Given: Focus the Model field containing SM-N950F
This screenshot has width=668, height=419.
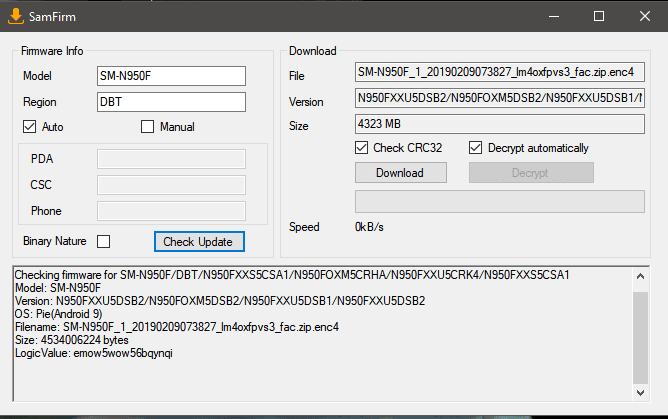Looking at the screenshot, I should [x=171, y=76].
